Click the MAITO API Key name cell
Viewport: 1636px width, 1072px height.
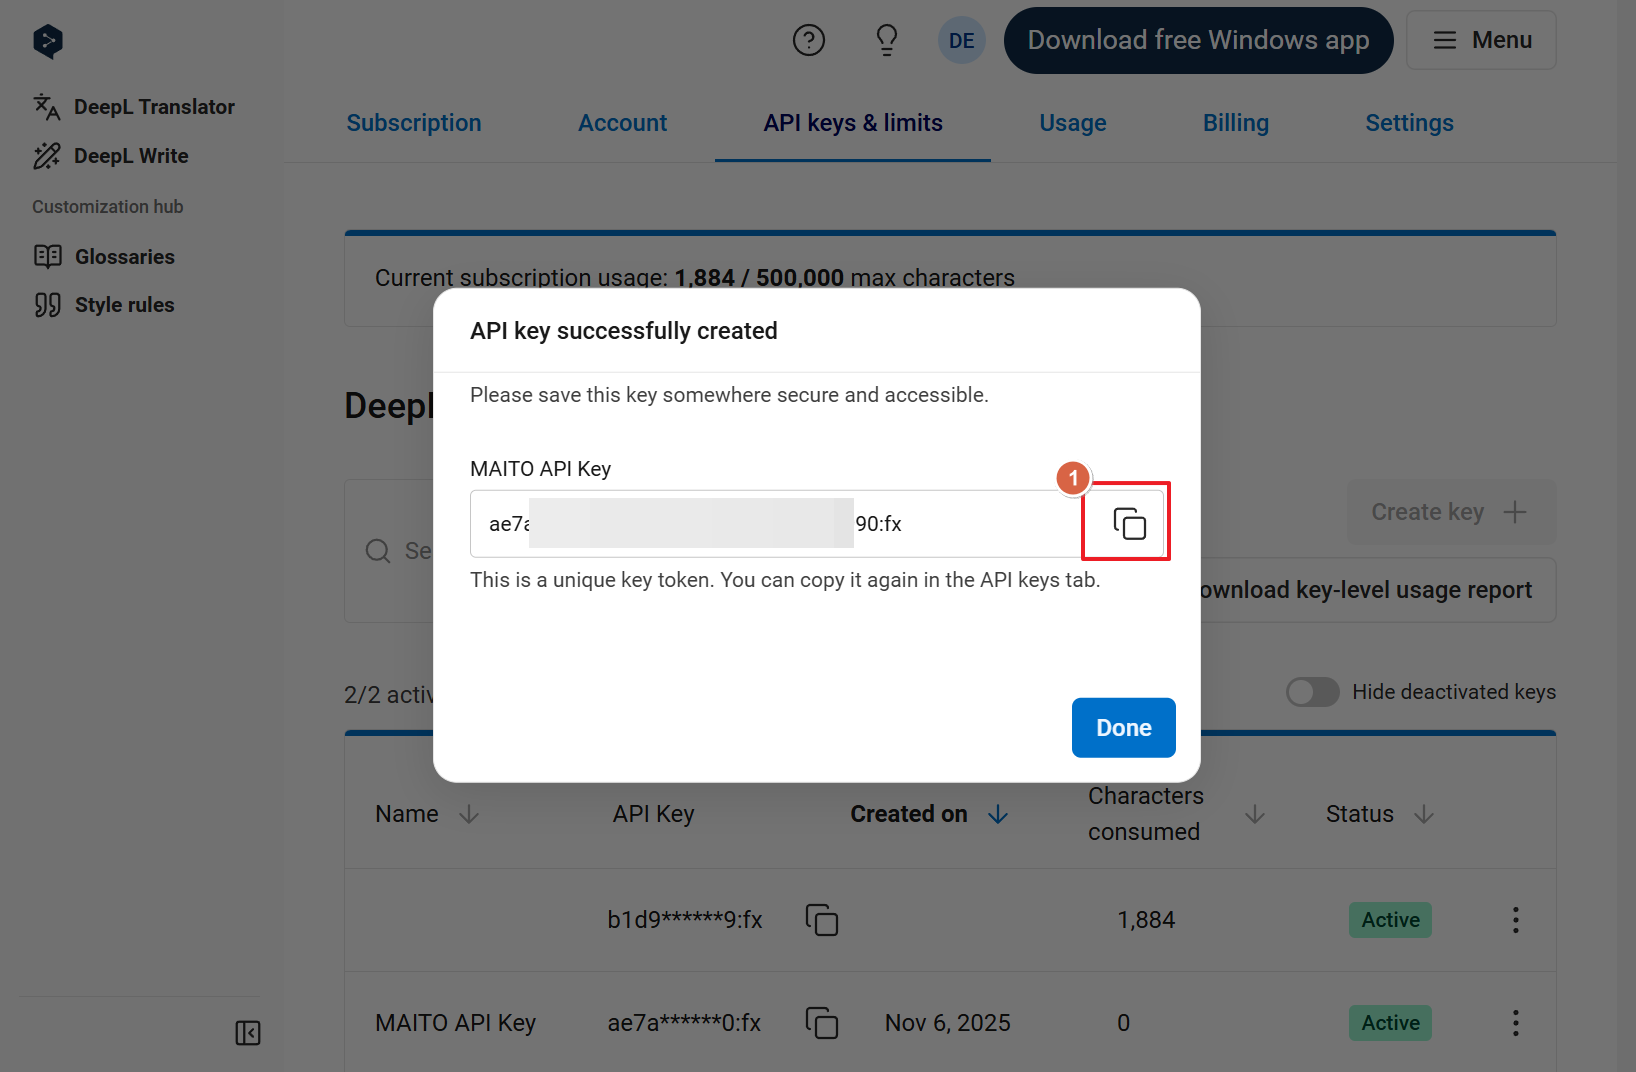coord(455,1023)
